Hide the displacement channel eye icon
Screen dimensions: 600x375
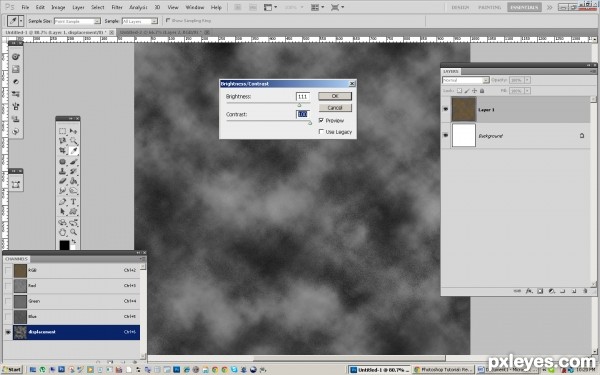[8, 332]
